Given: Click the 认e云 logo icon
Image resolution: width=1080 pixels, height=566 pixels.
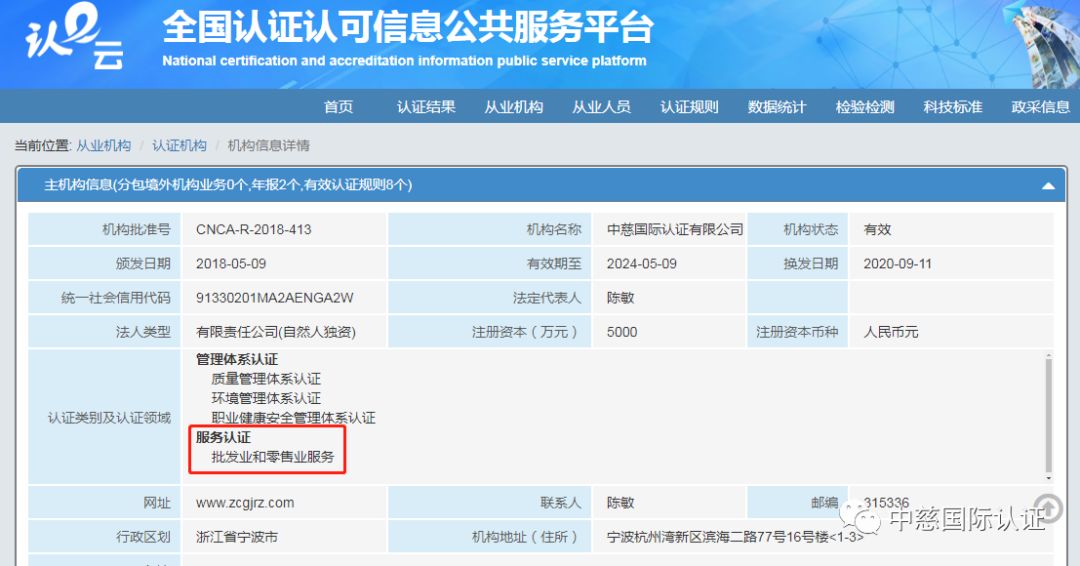Looking at the screenshot, I should coord(73,41).
